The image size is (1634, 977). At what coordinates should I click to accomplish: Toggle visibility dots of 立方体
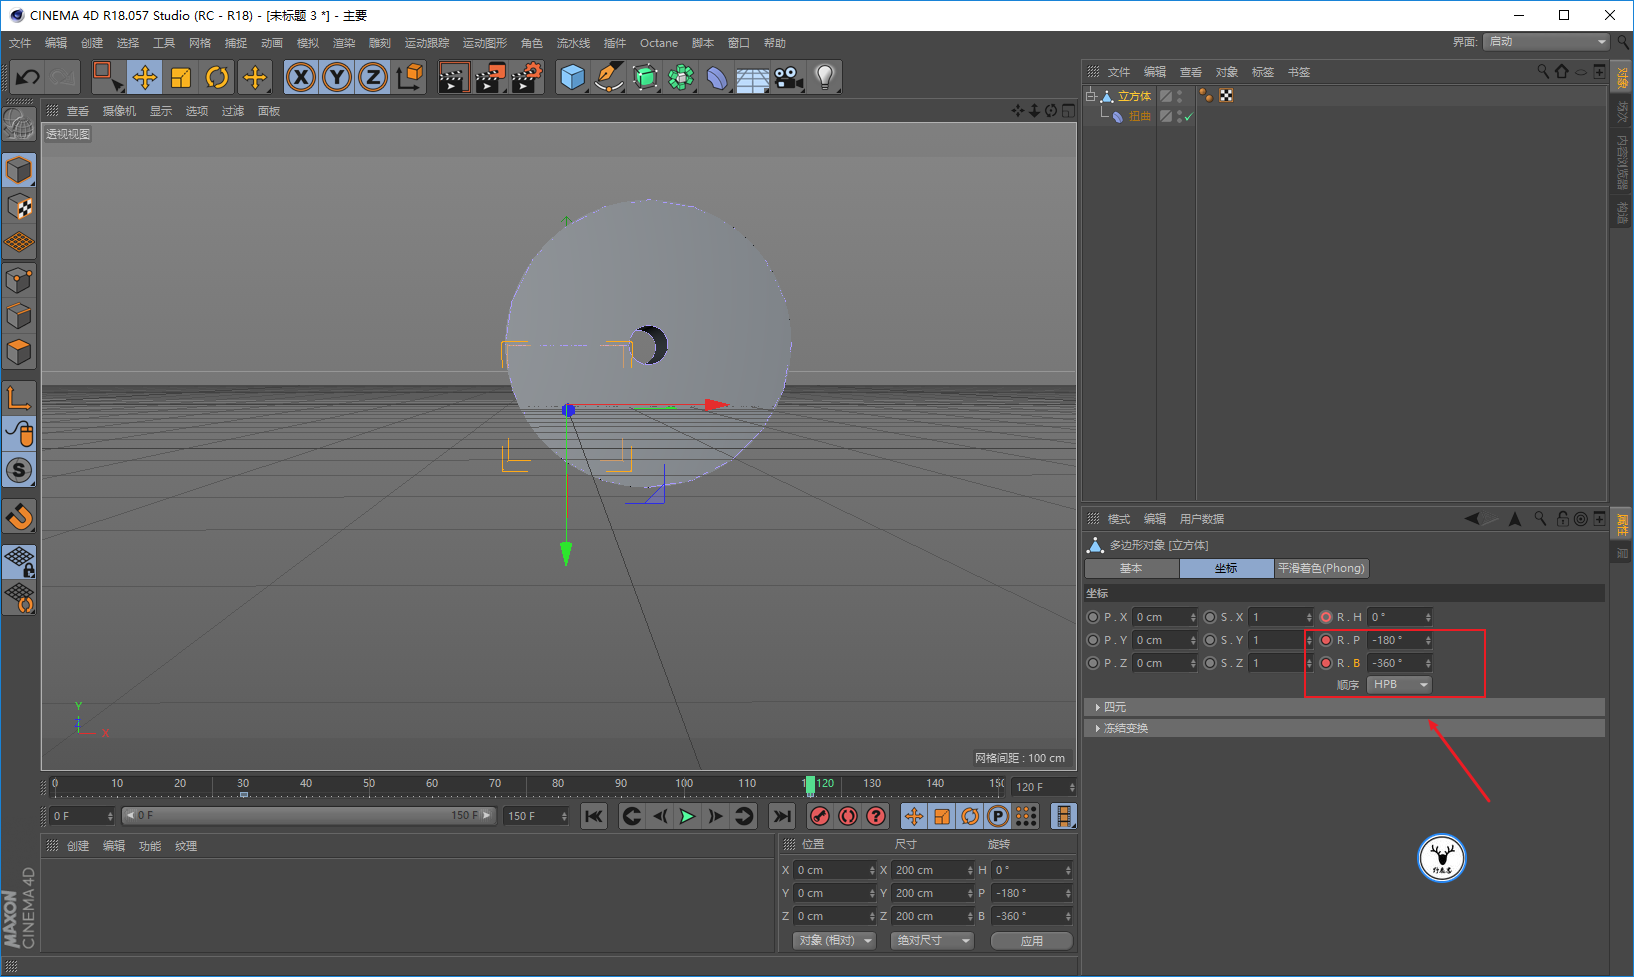(x=1180, y=96)
